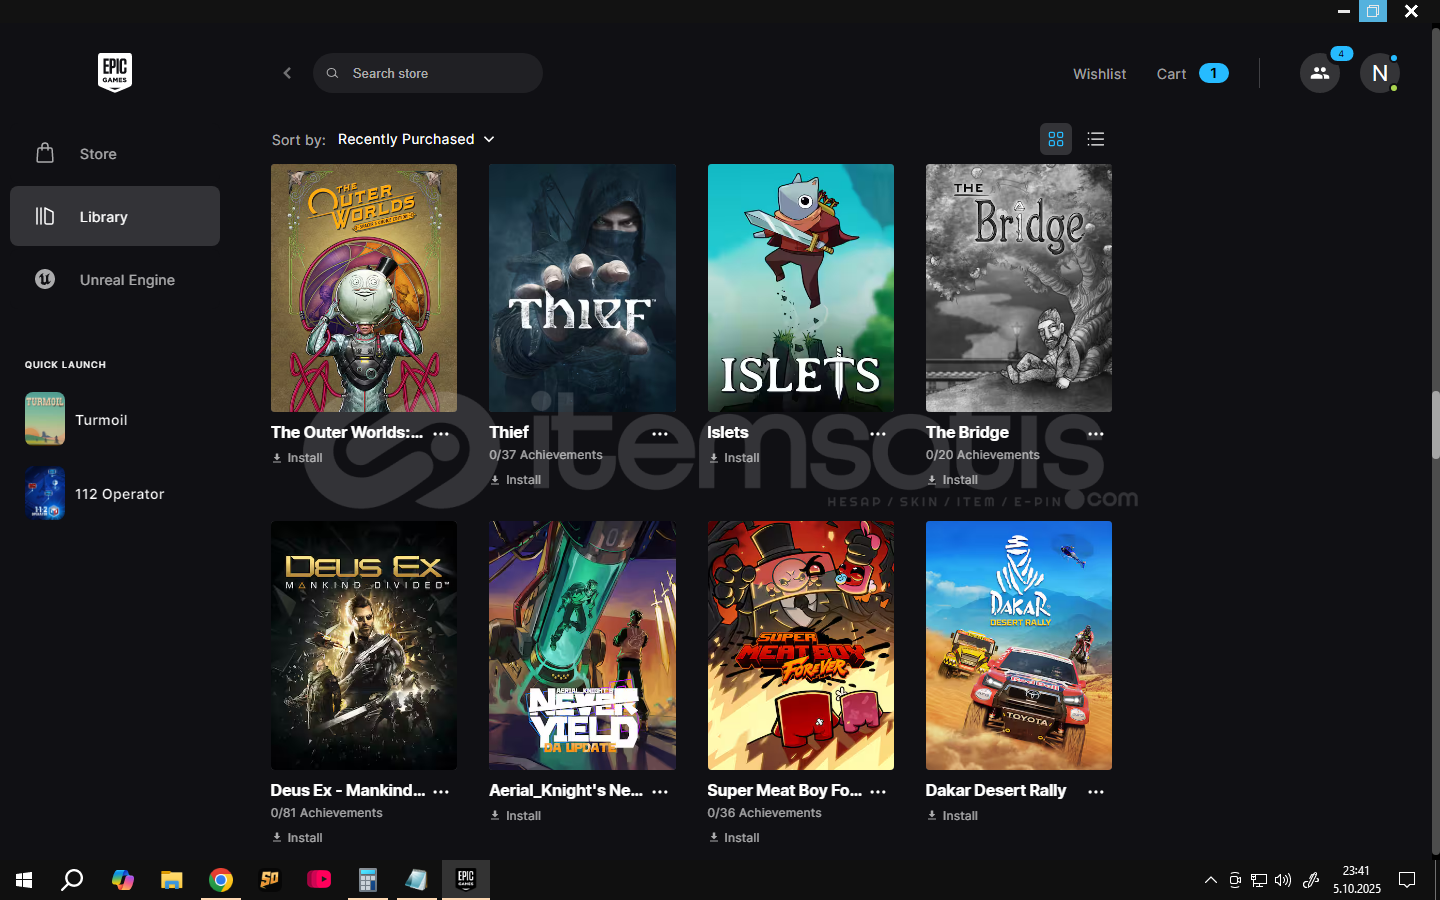Install Deus Ex - Mankind Divided
Viewport: 1440px width, 900px height.
(x=297, y=838)
